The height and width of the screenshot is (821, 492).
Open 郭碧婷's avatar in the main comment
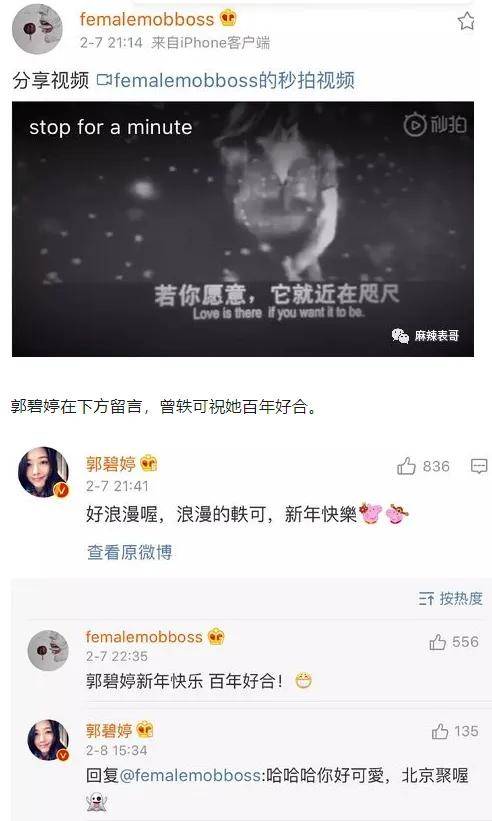(x=43, y=472)
